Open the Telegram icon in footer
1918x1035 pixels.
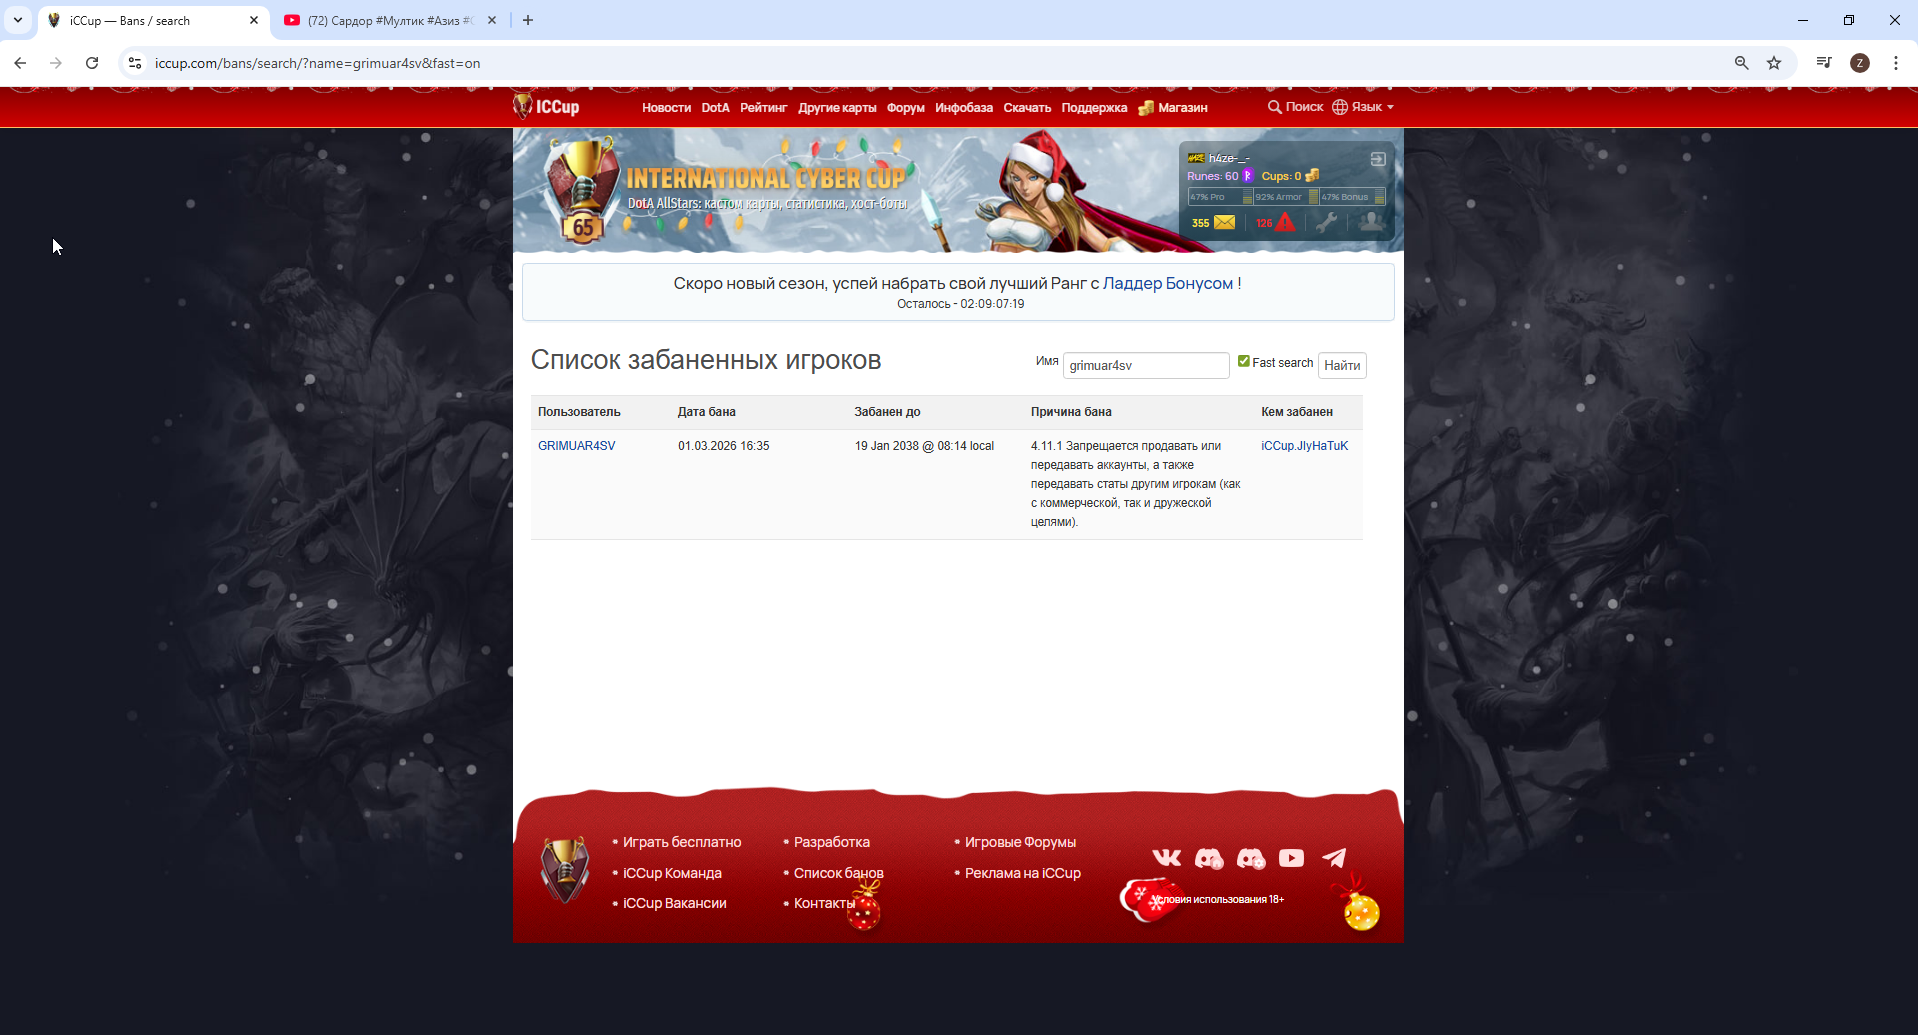1334,858
